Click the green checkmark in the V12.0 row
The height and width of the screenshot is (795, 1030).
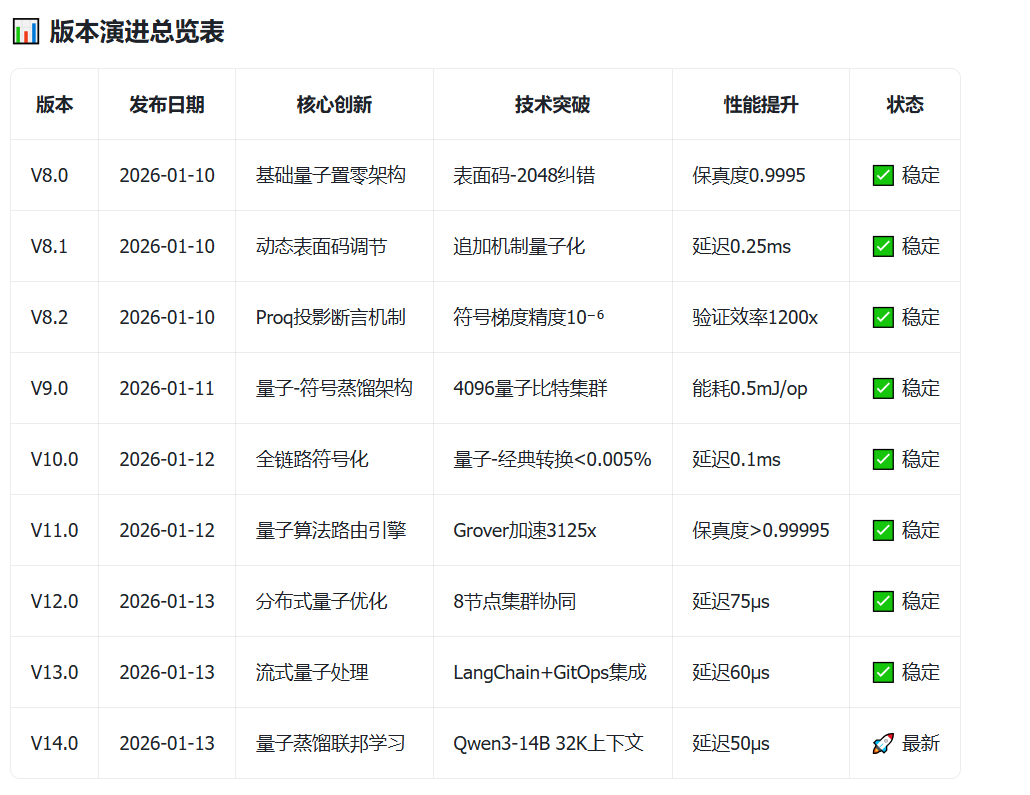883,601
